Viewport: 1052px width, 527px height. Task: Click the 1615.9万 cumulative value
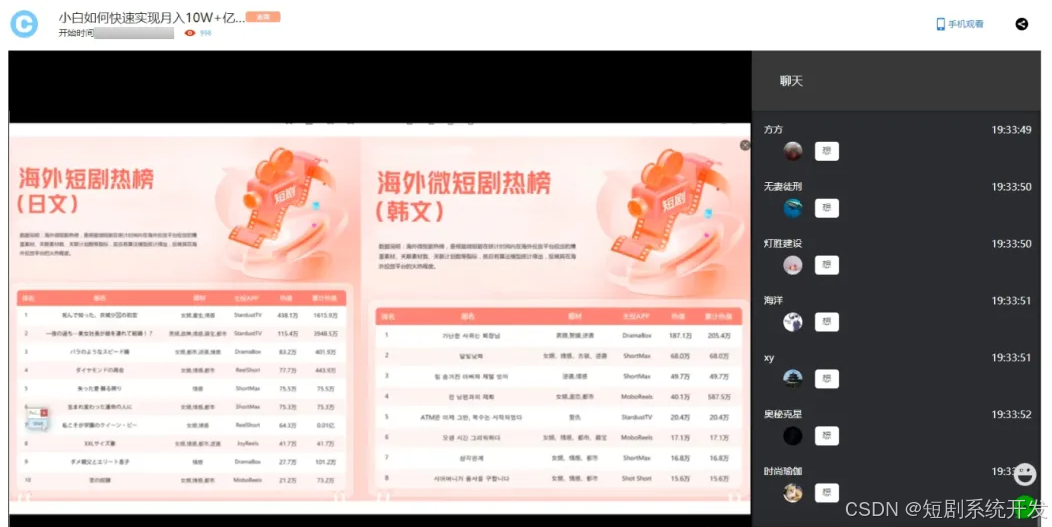pyautogui.click(x=325, y=315)
